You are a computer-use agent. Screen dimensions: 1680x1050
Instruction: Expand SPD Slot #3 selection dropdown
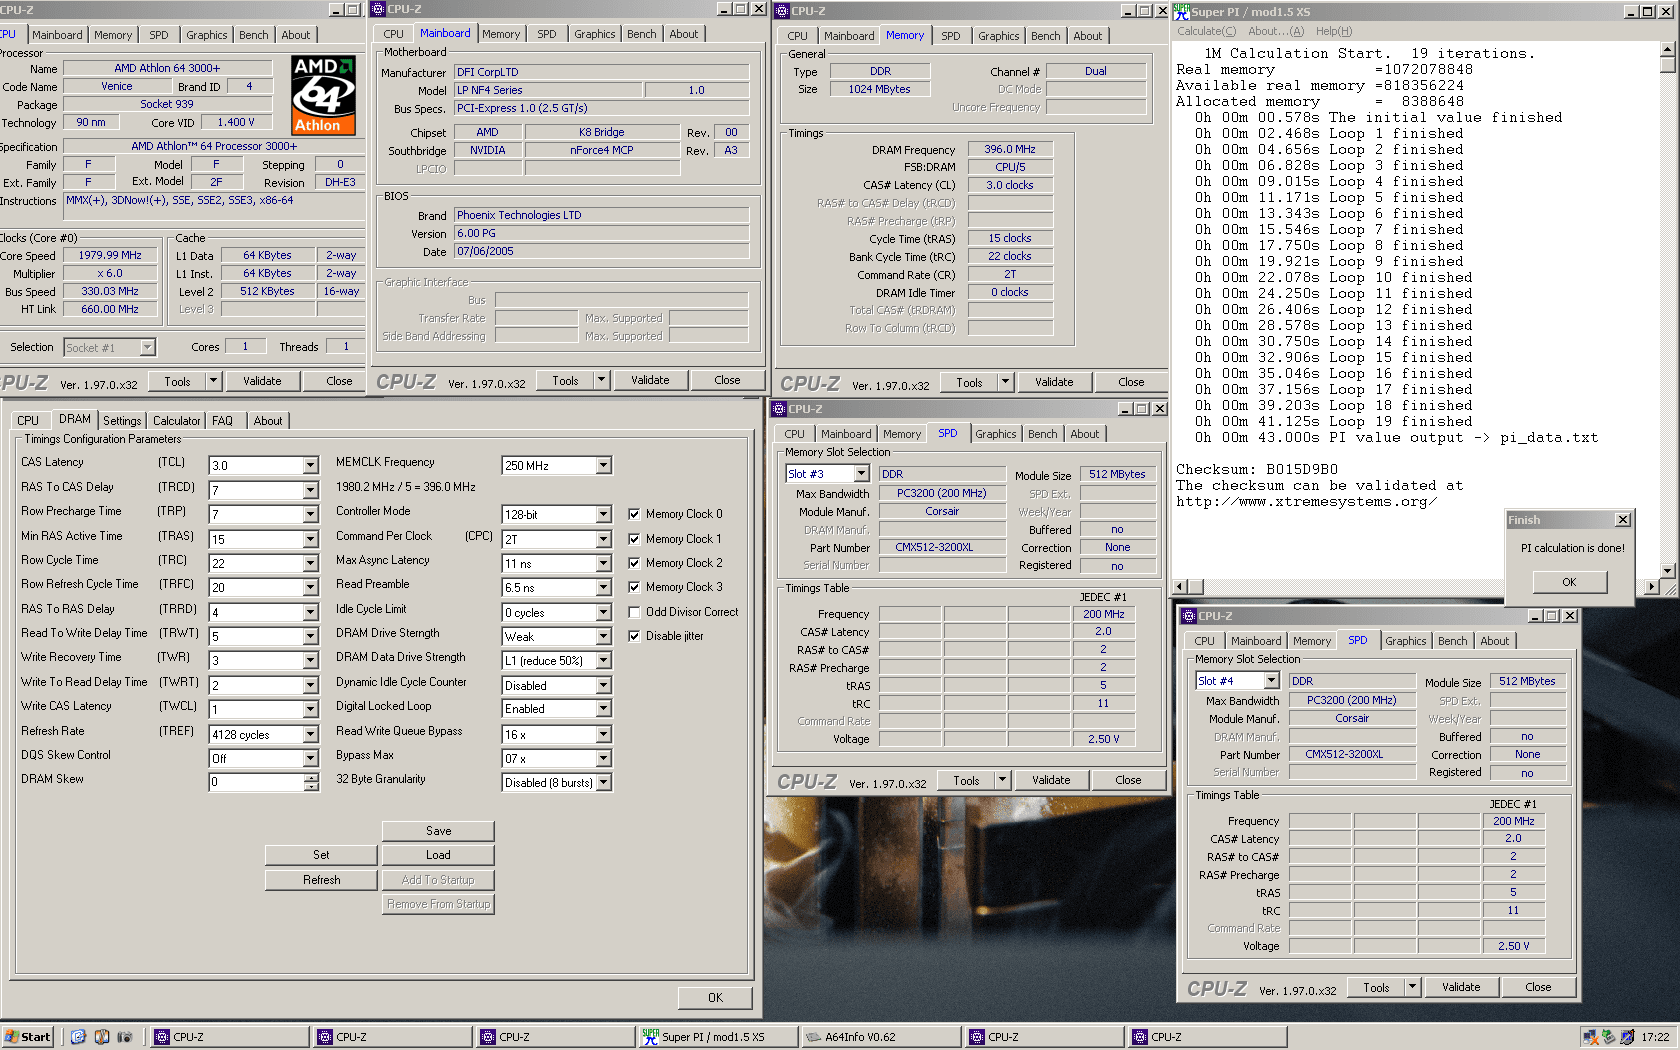pyautogui.click(x=861, y=474)
